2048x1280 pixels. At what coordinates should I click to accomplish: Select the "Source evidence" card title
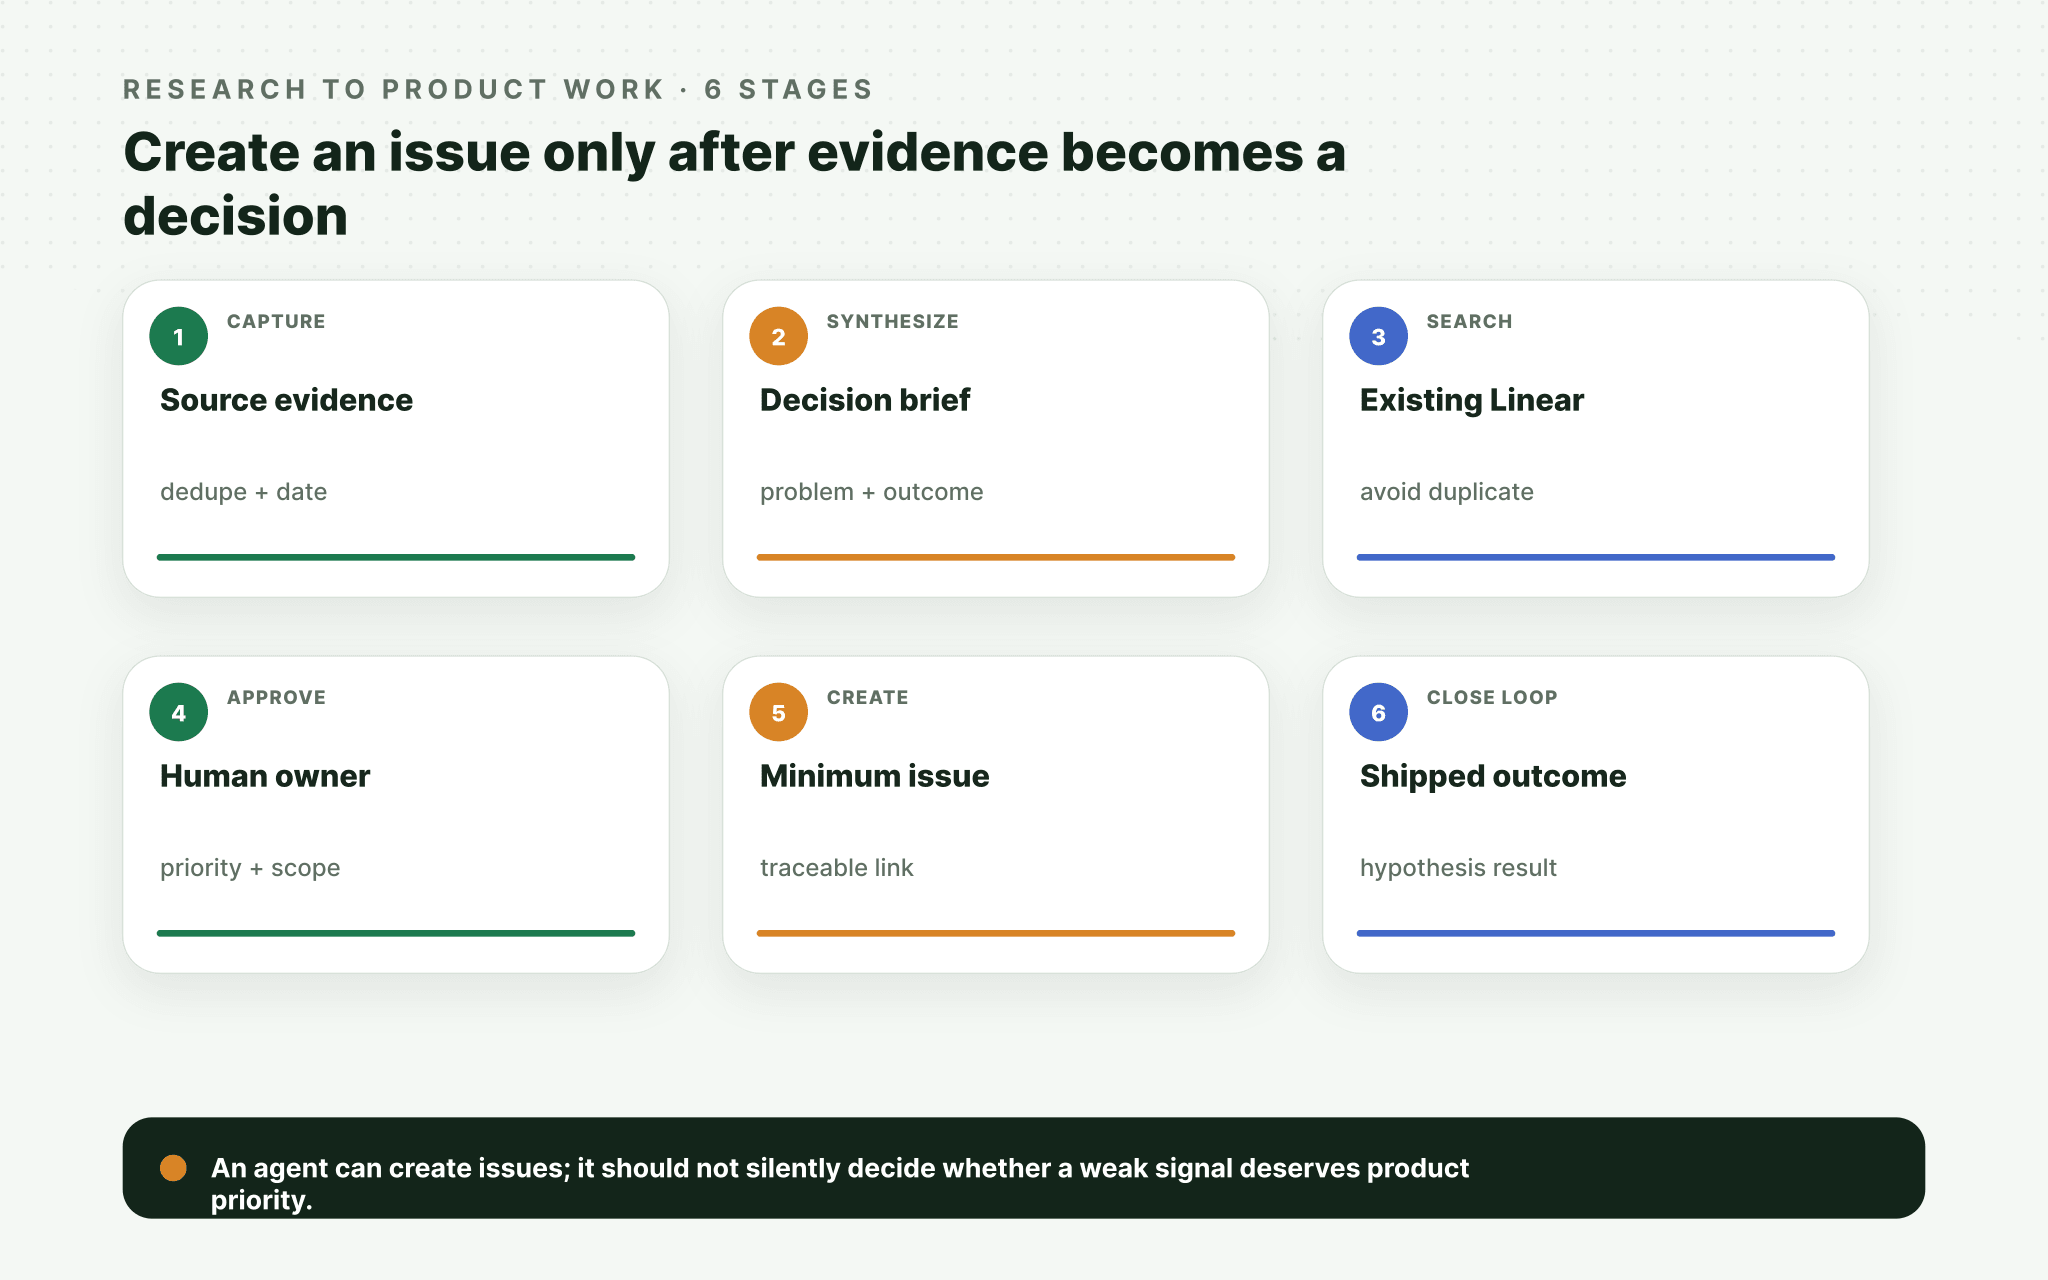click(x=286, y=400)
